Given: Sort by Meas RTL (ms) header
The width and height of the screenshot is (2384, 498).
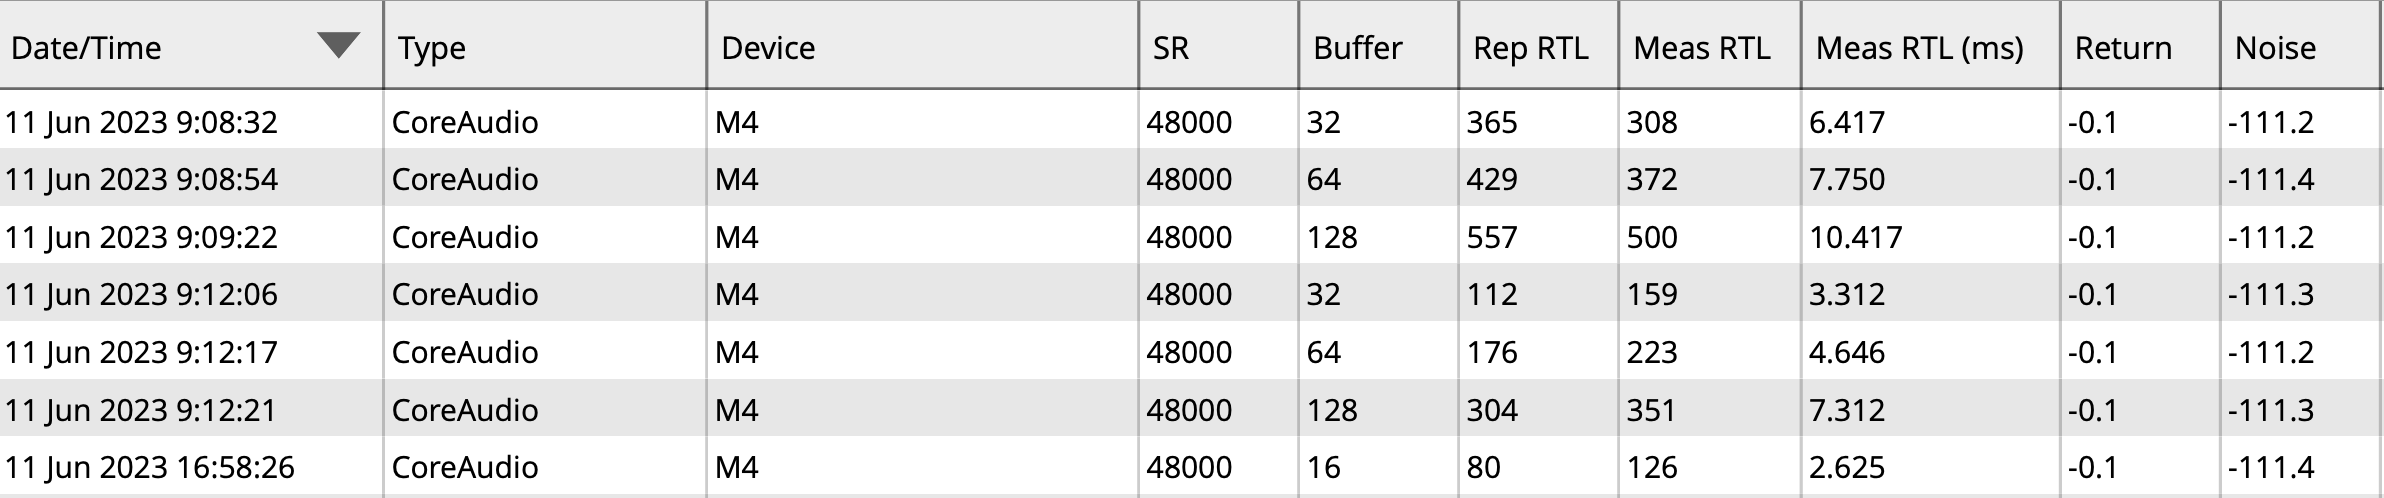Looking at the screenshot, I should coord(1919,48).
